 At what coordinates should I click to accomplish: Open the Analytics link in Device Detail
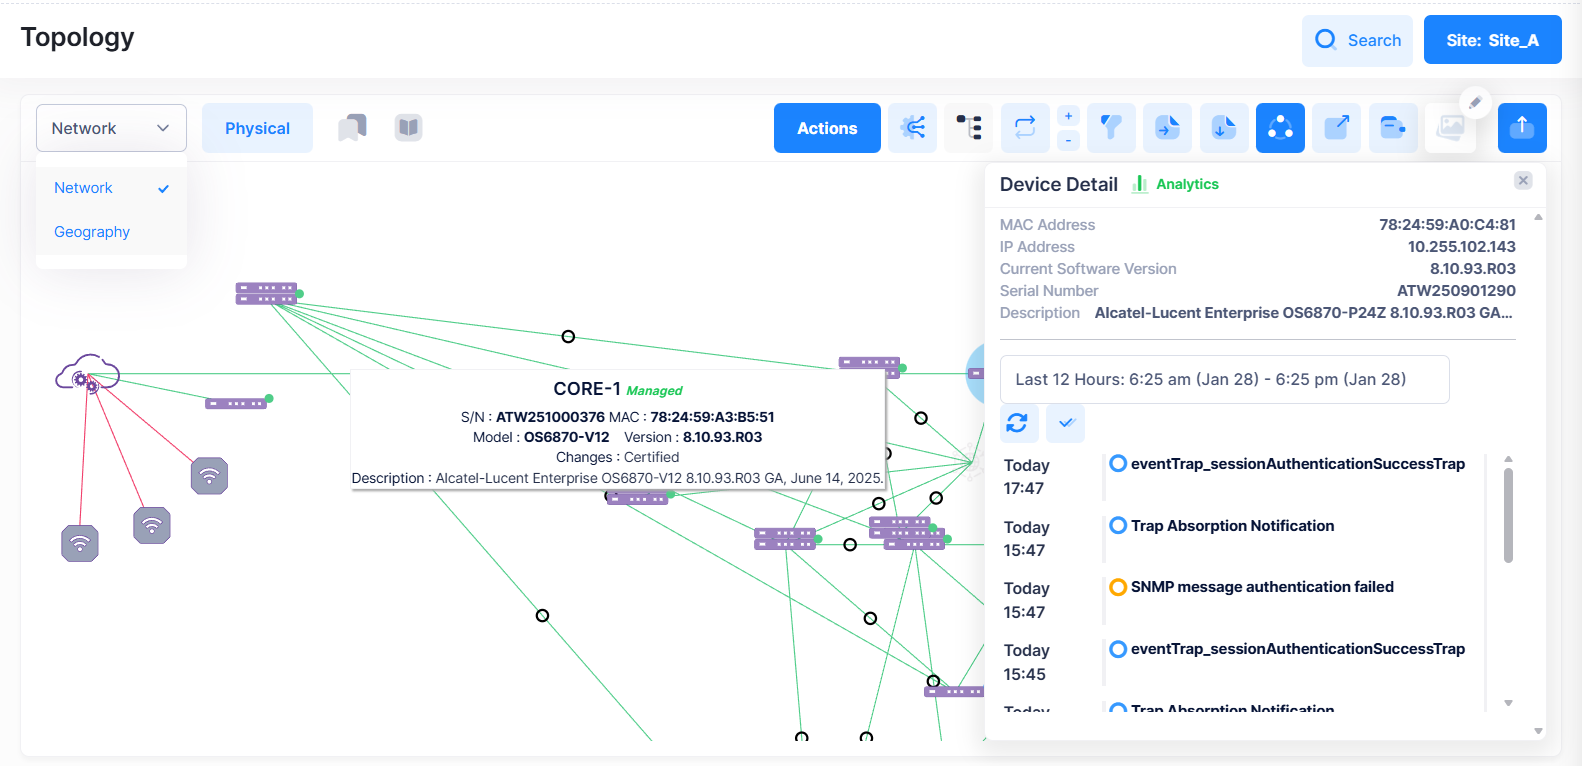(x=1186, y=184)
